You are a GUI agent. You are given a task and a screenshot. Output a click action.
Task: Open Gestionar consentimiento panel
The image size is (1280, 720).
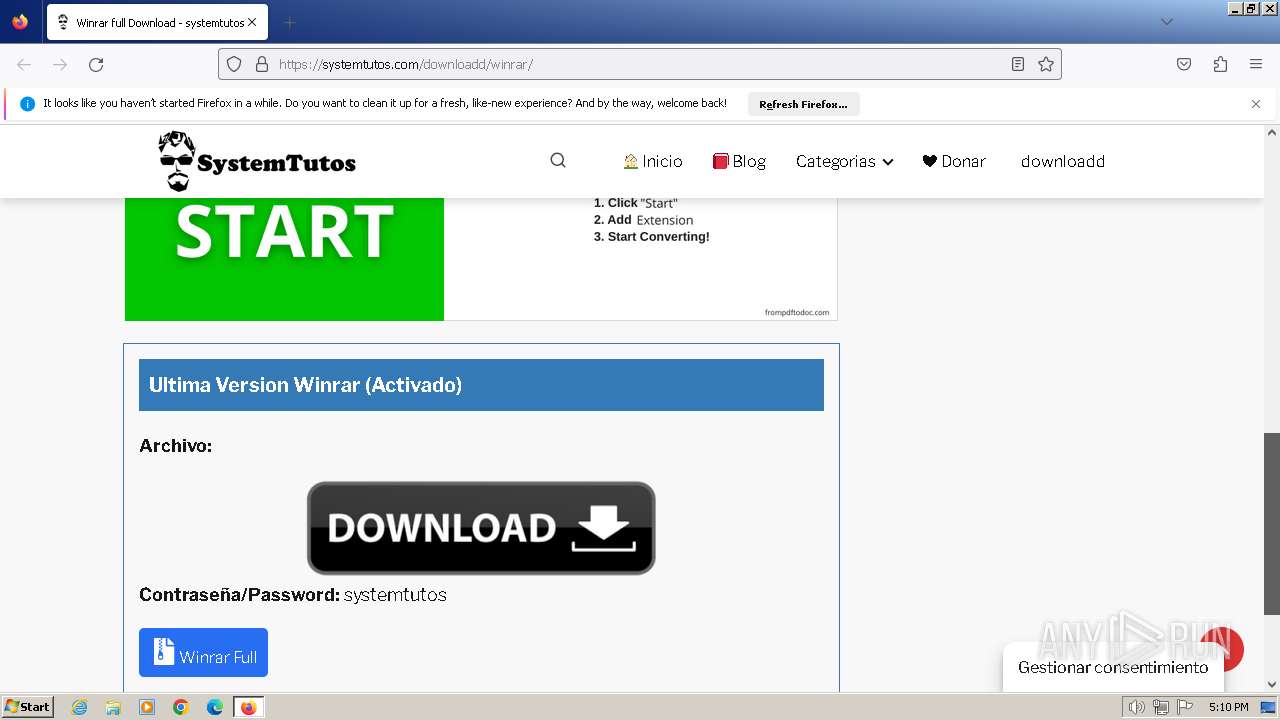1113,667
